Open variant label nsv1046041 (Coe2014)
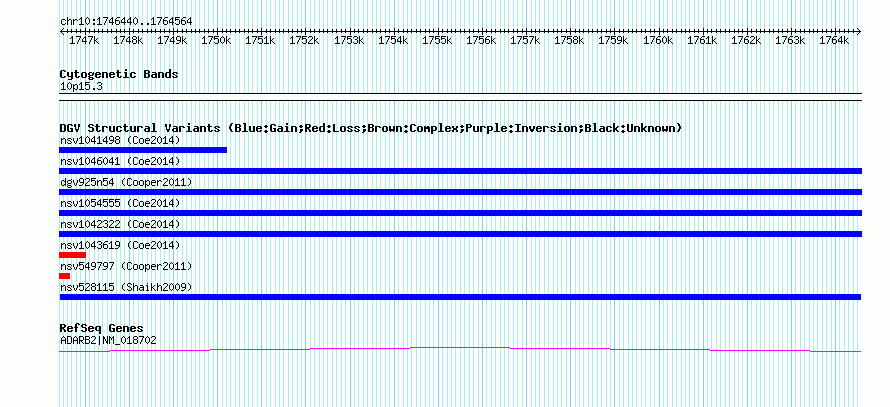The height and width of the screenshot is (407, 890). click(120, 161)
